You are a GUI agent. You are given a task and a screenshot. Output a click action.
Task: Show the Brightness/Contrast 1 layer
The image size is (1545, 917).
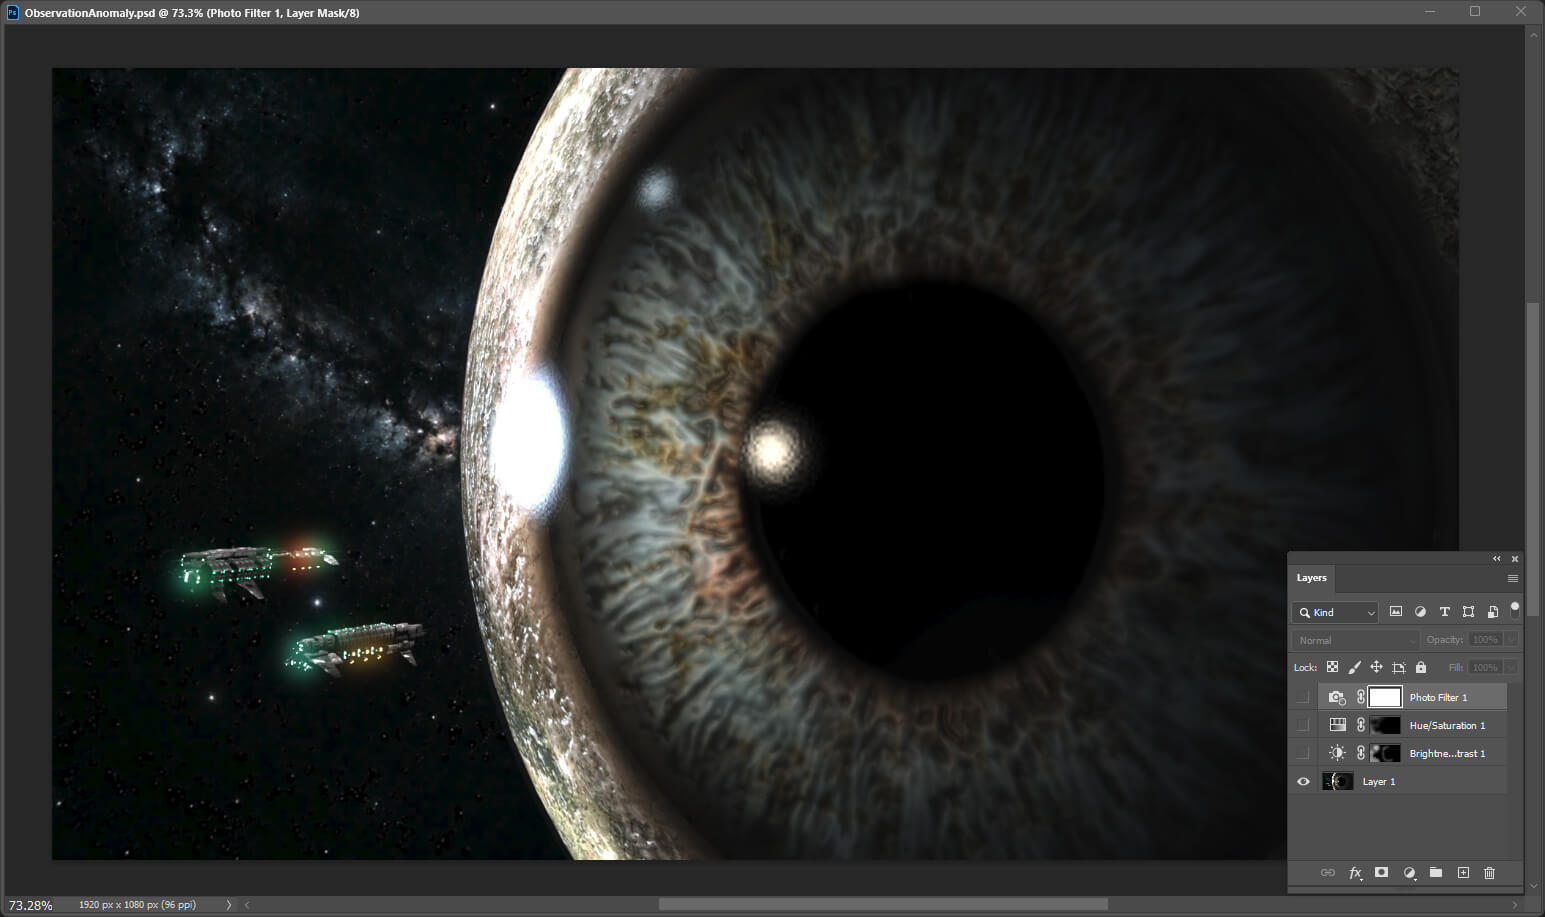[x=1302, y=753]
